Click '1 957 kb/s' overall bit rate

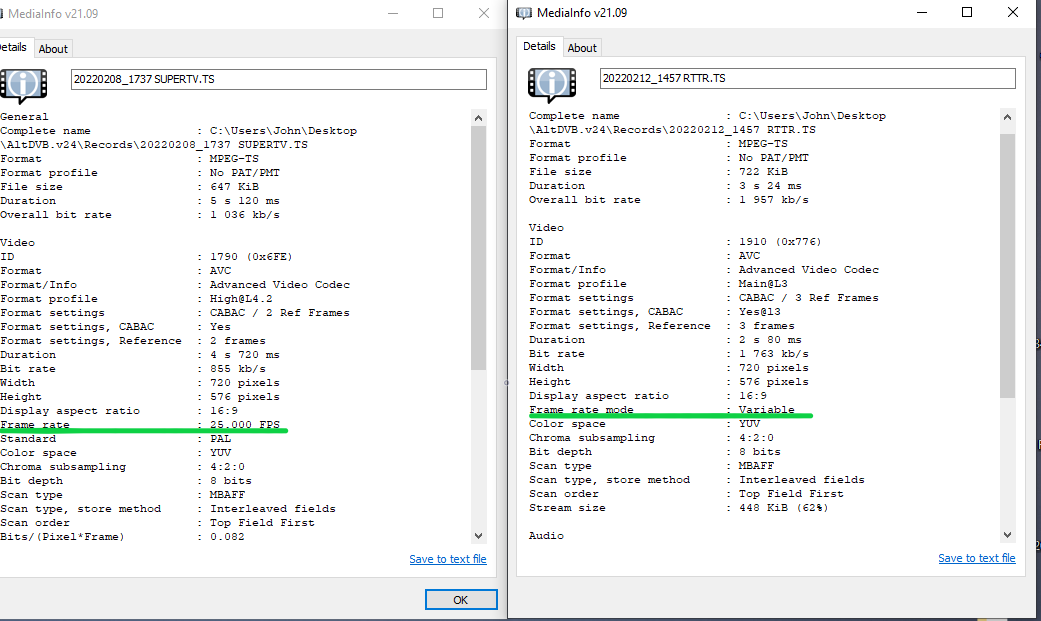tap(774, 199)
